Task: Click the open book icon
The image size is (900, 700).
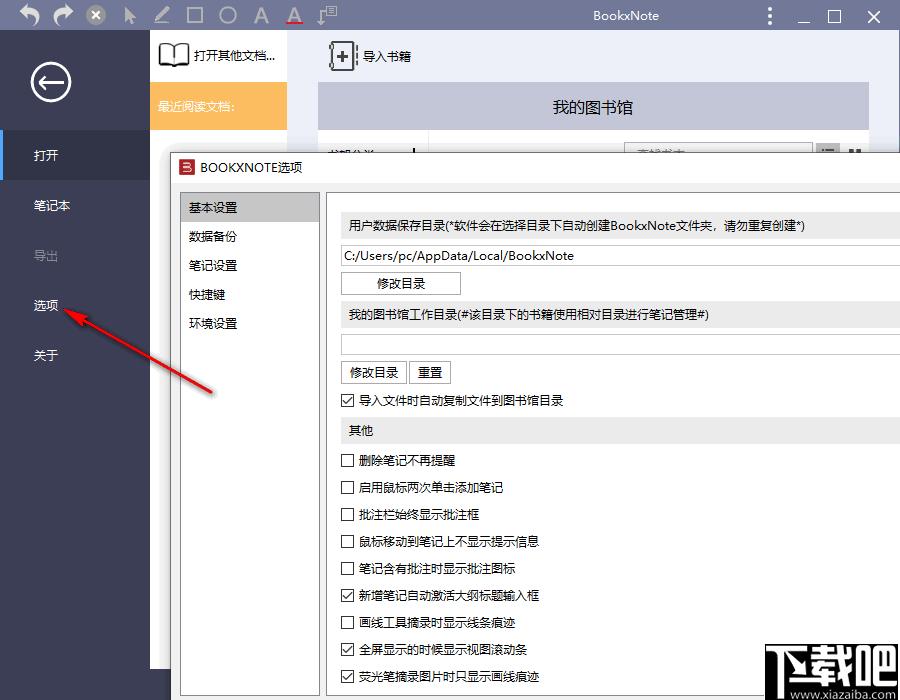Action: coord(173,55)
